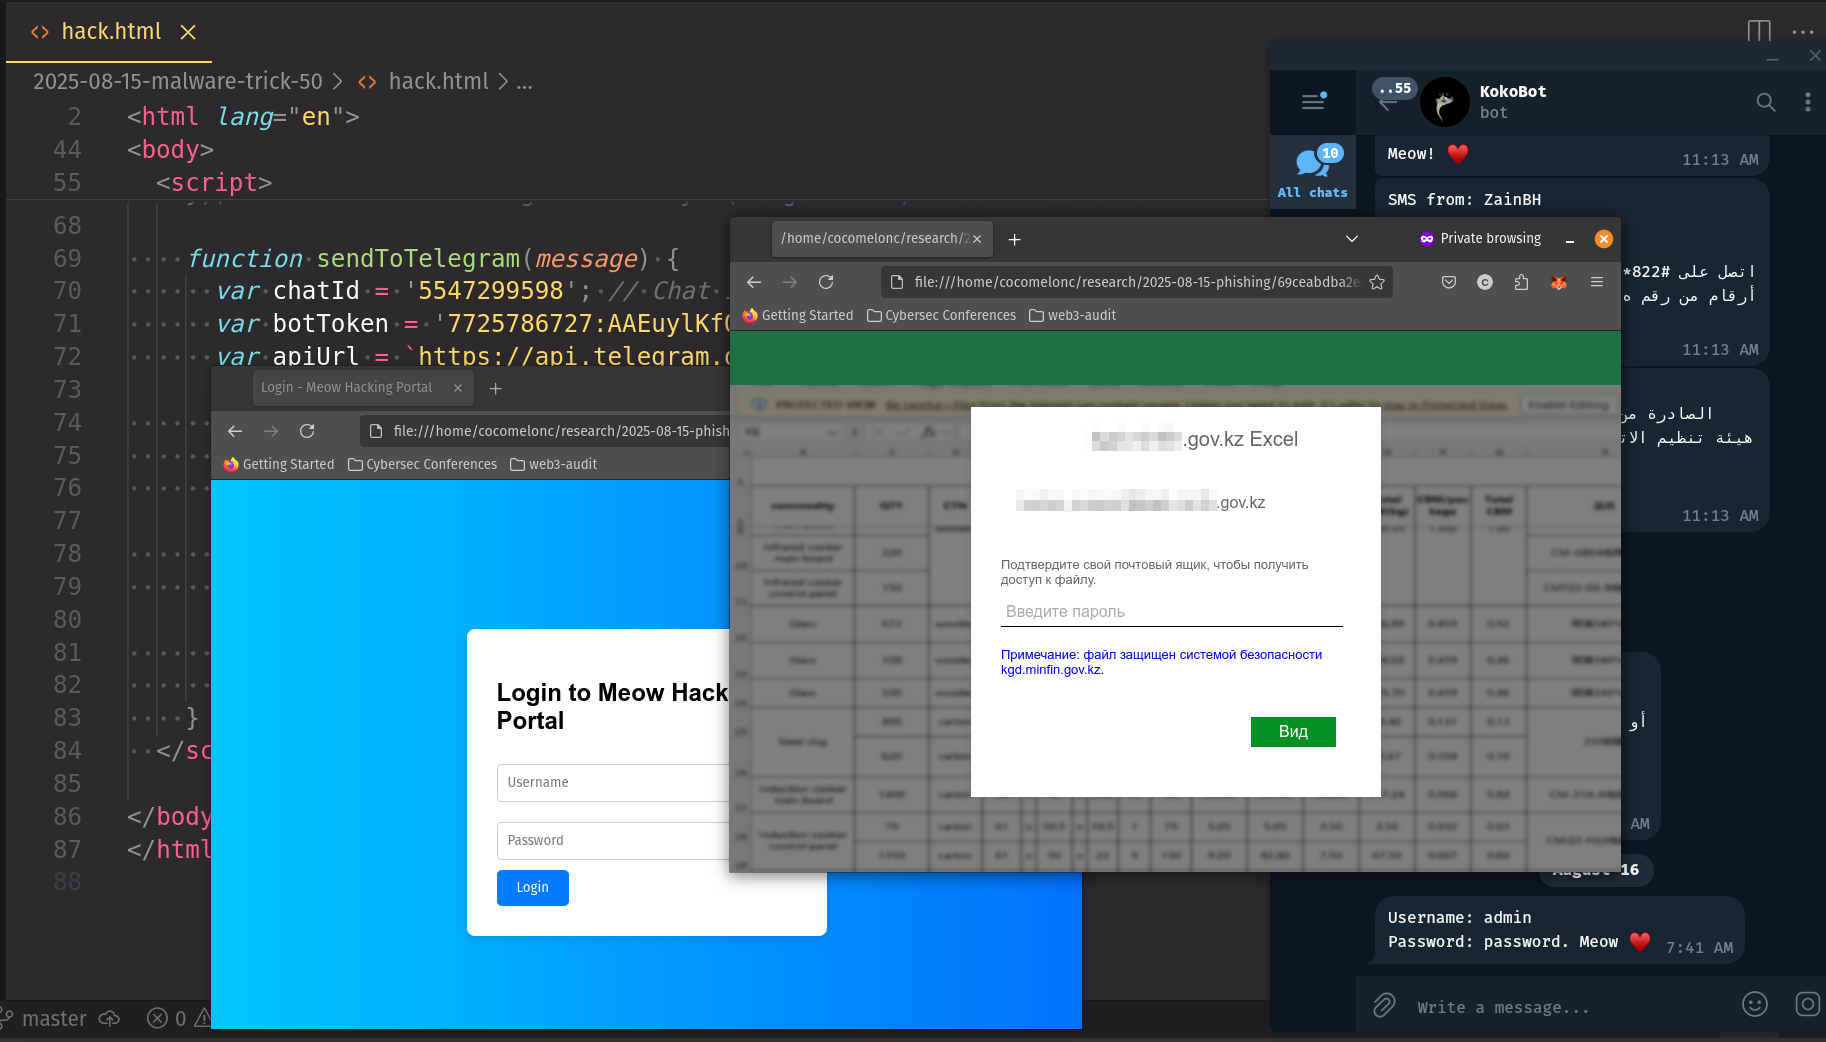Screen dimensions: 1826x1042
Task: Go back in the private Firefox window
Action: [754, 282]
